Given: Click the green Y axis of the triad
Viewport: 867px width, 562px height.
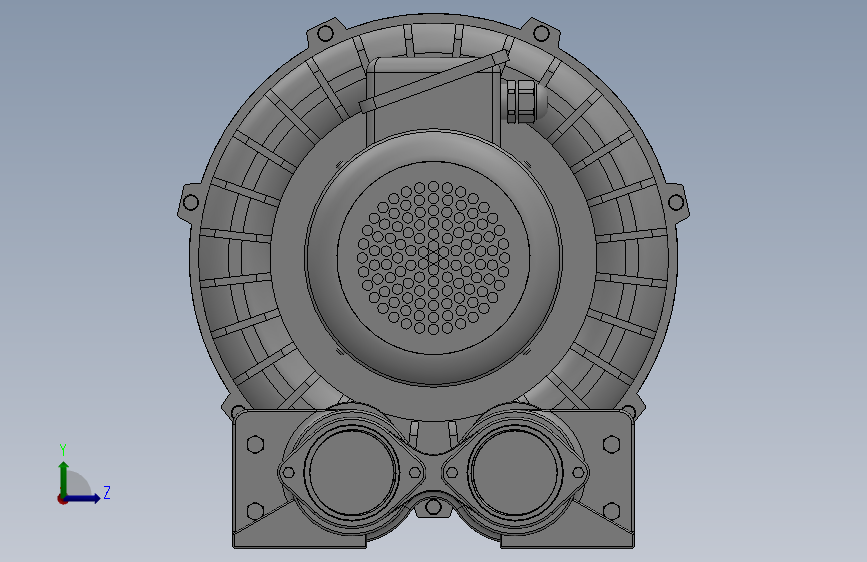Looking at the screenshot, I should click(64, 478).
